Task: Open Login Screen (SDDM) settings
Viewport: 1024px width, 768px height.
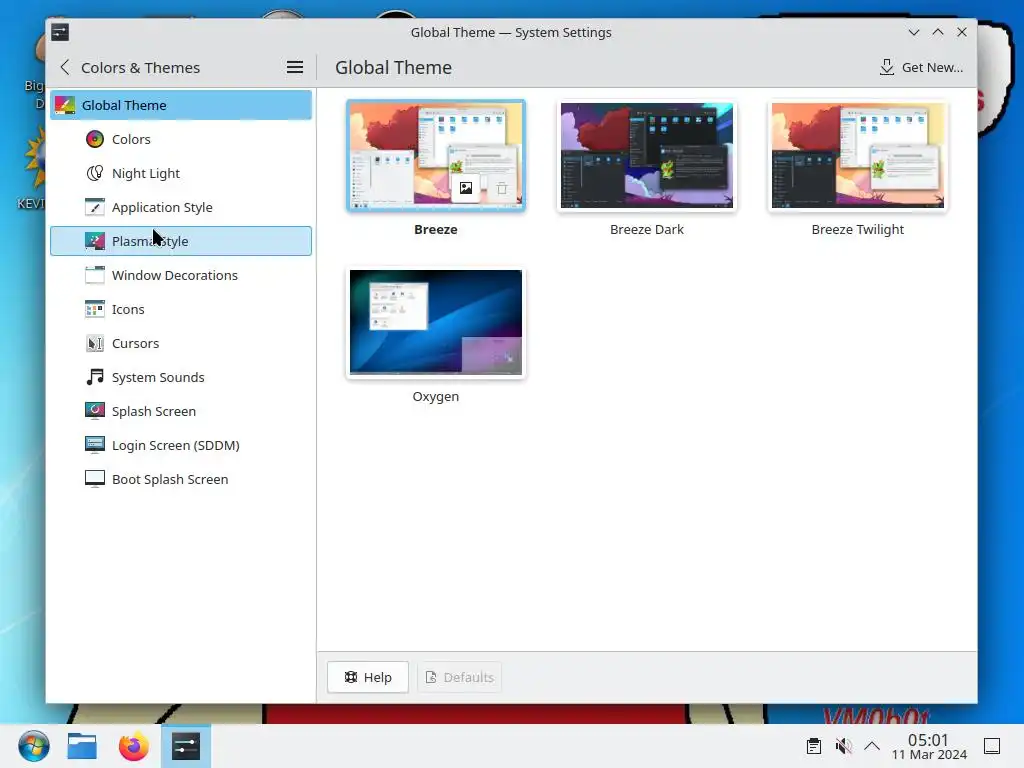Action: coord(181,445)
